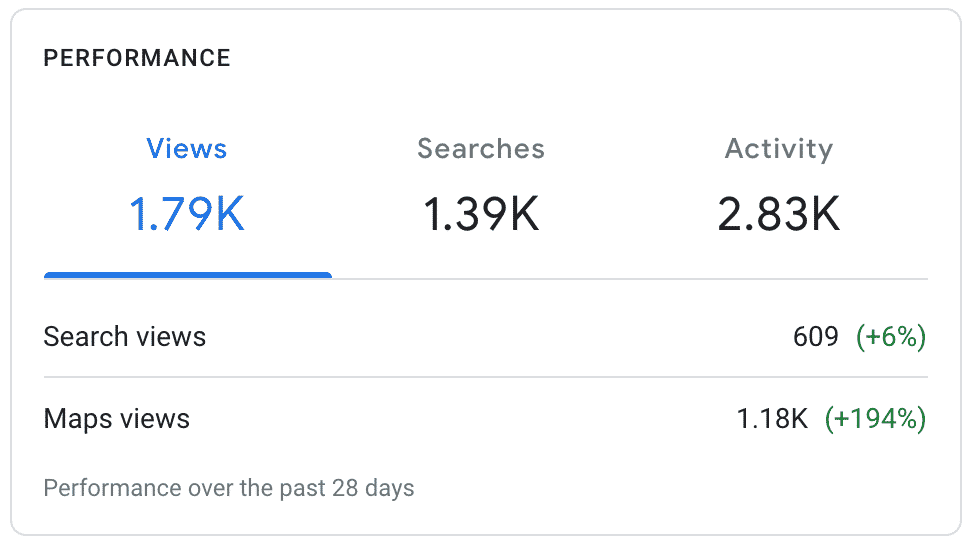The height and width of the screenshot is (544, 970).
Task: Click the +194% change indicator
Action: (x=875, y=418)
